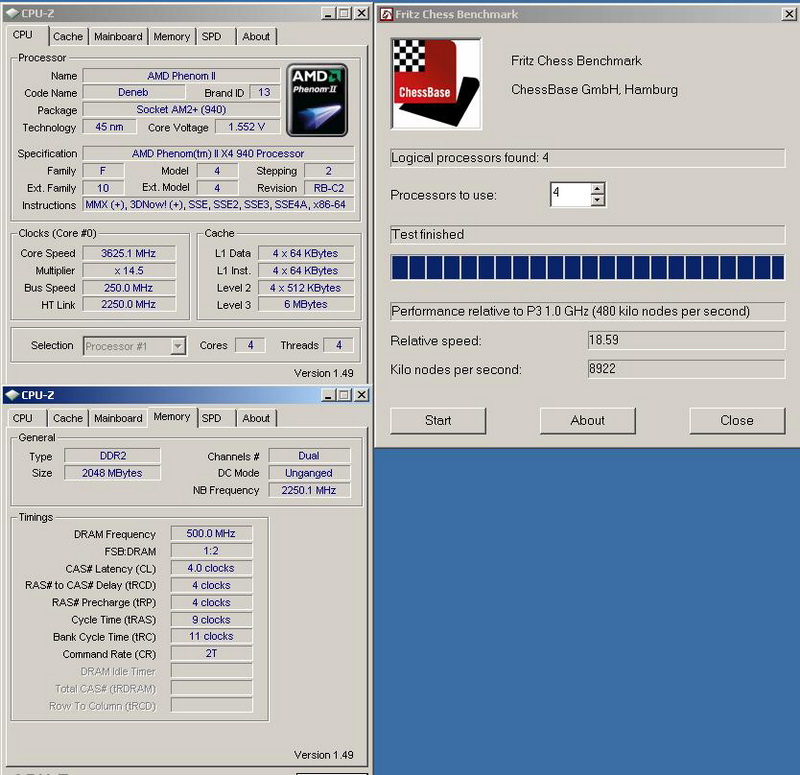800x775 pixels.
Task: Click the Multiplier value x 14.5
Action: coord(129,270)
